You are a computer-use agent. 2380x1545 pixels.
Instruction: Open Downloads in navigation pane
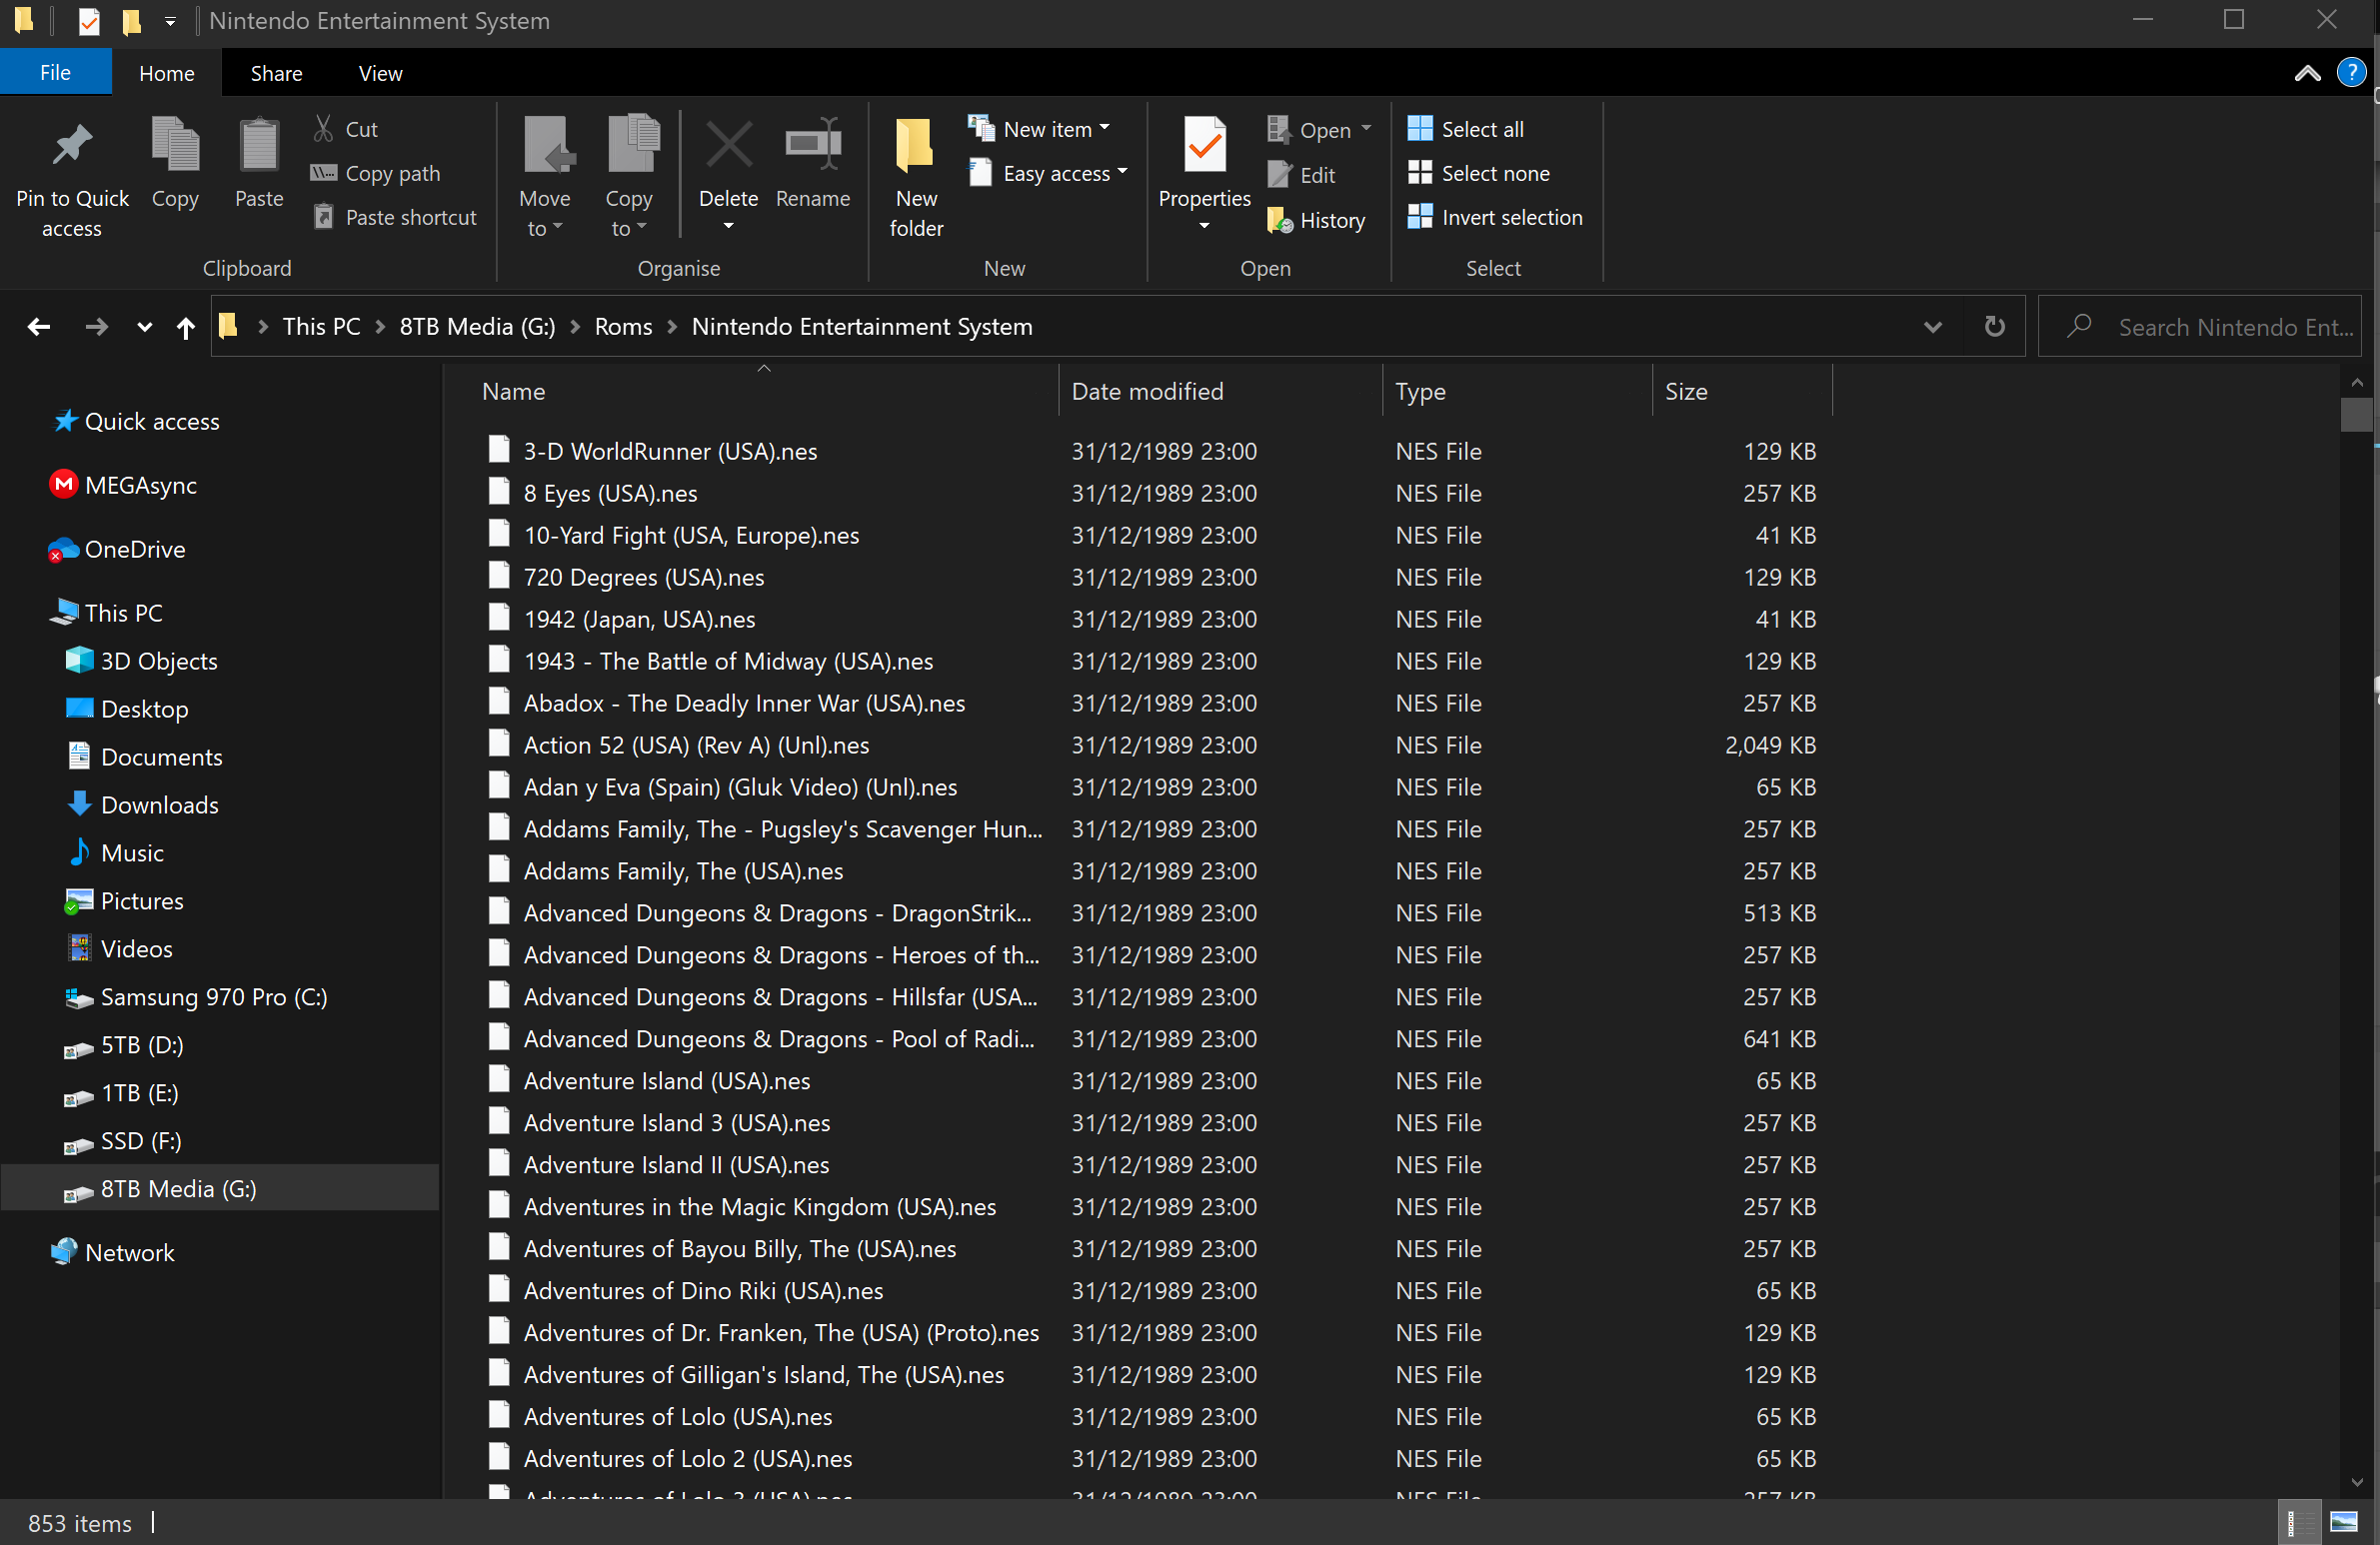pos(143,805)
